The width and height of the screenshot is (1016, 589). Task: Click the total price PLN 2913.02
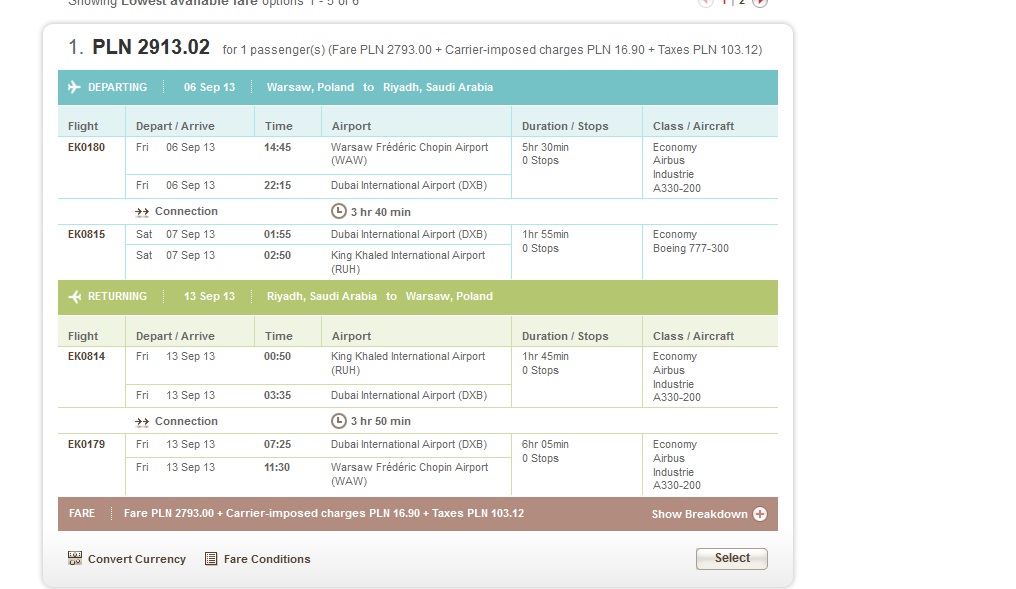pyautogui.click(x=151, y=47)
